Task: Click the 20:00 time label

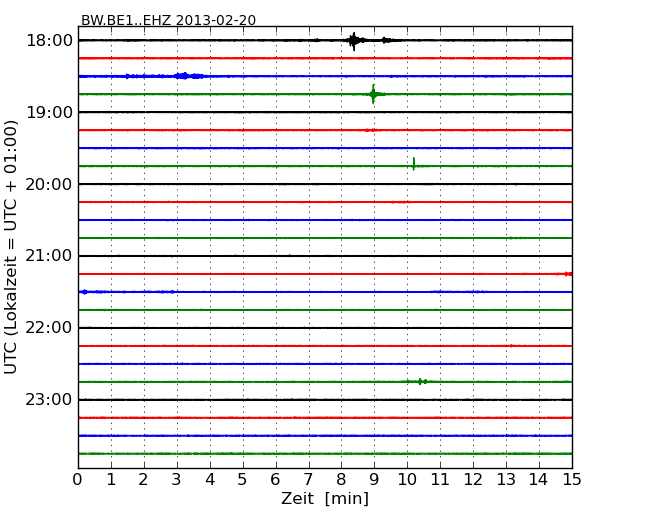Action: click(49, 184)
